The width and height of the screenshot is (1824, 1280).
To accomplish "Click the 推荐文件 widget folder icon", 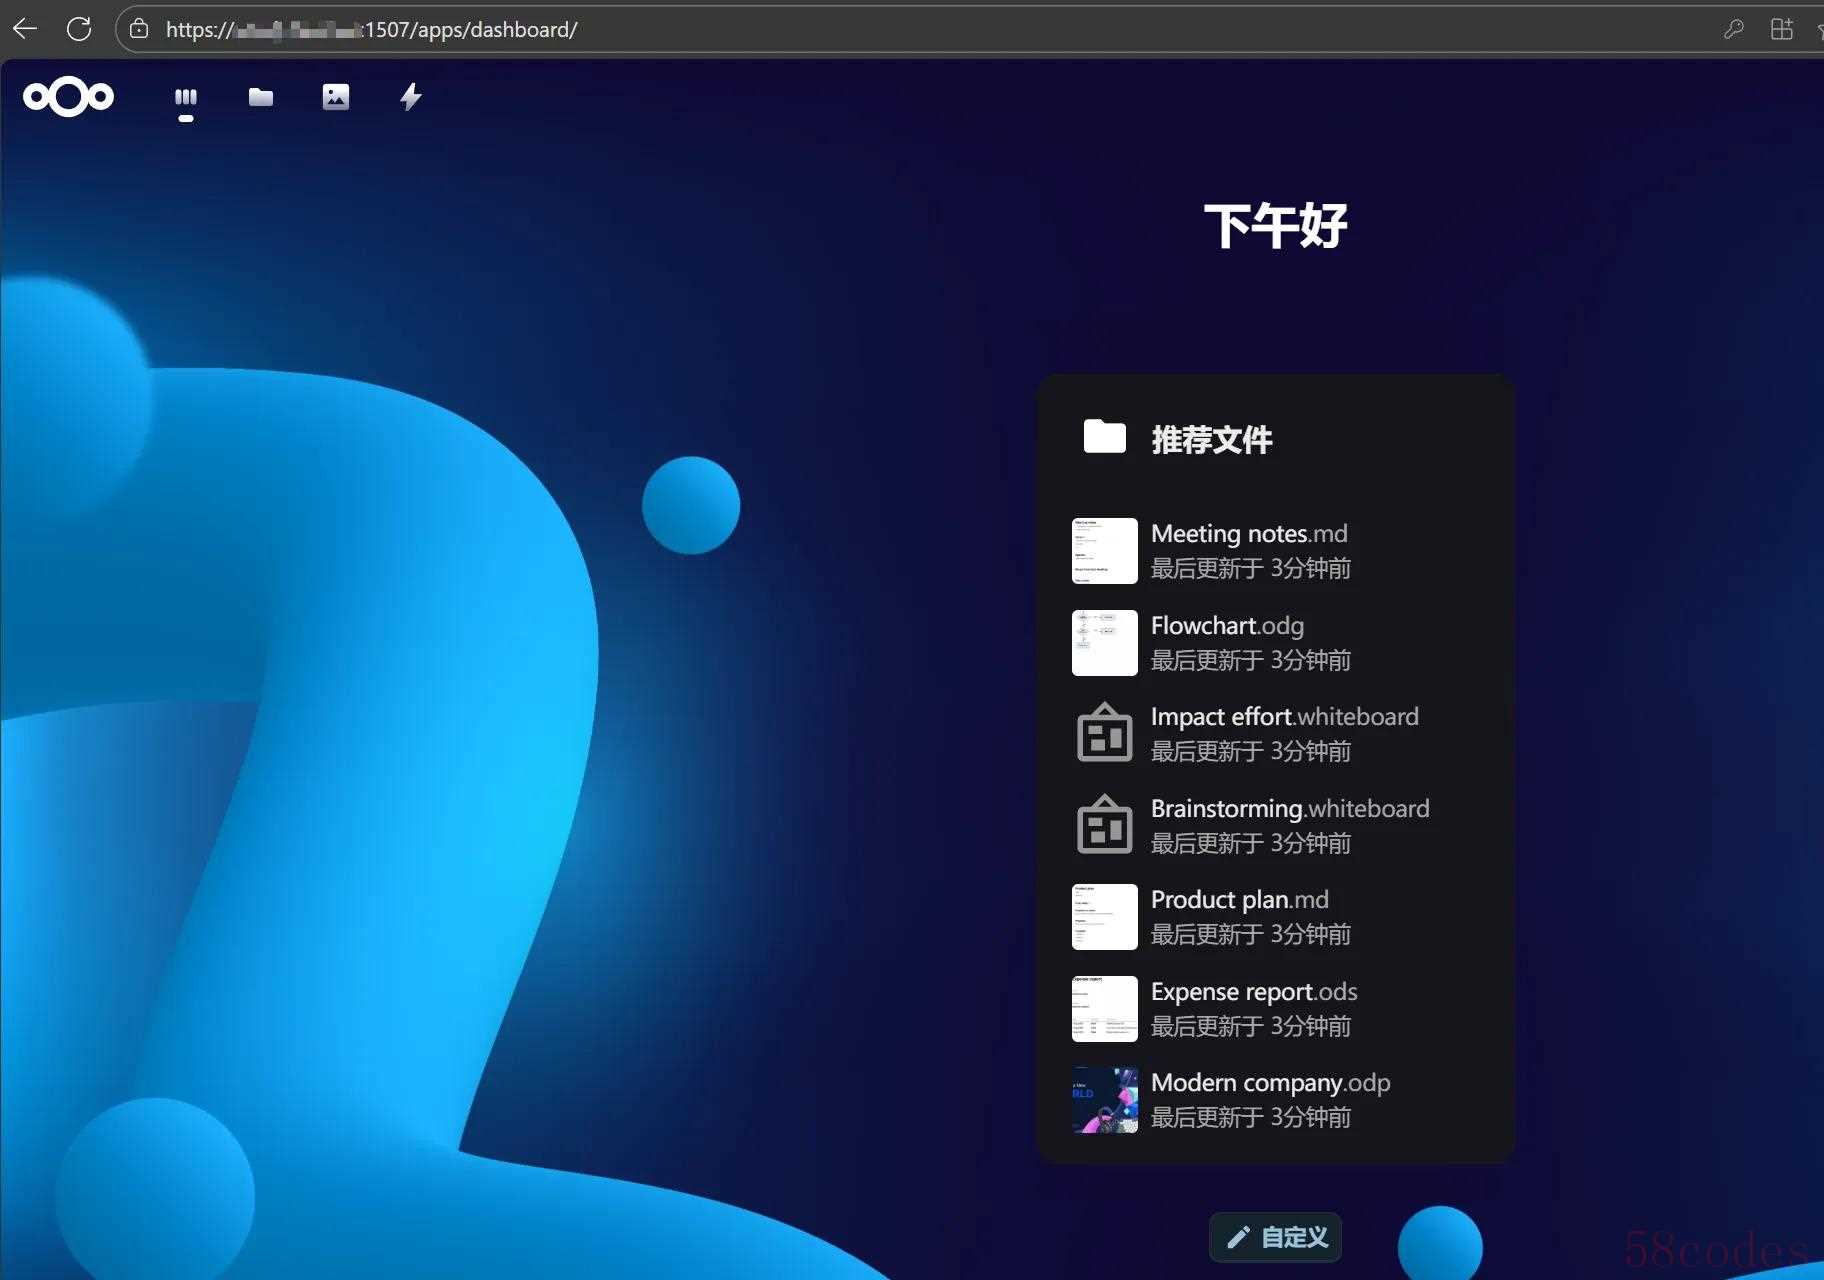I will 1104,437.
